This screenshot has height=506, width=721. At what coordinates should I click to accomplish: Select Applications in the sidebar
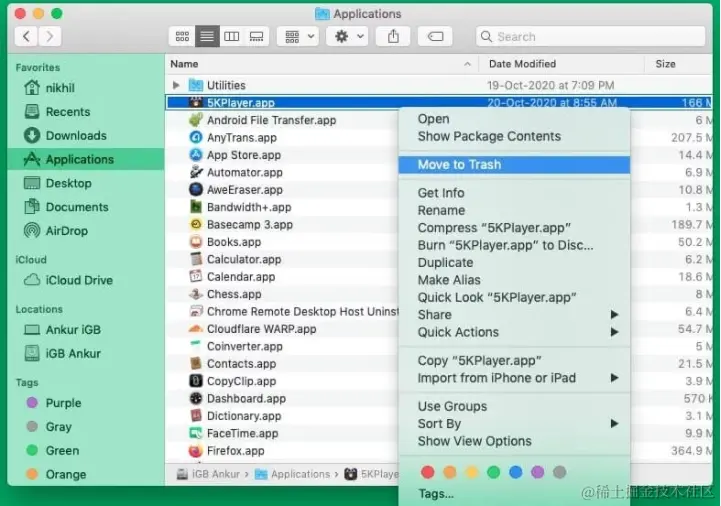(x=86, y=160)
